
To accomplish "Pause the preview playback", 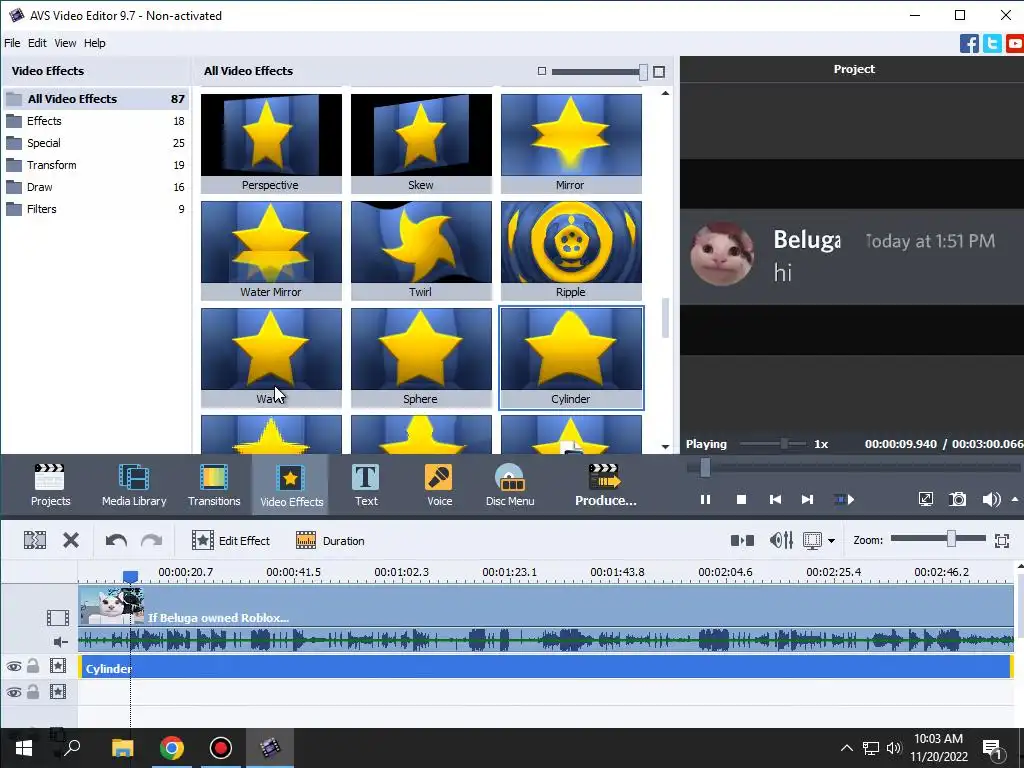I will pos(705,500).
